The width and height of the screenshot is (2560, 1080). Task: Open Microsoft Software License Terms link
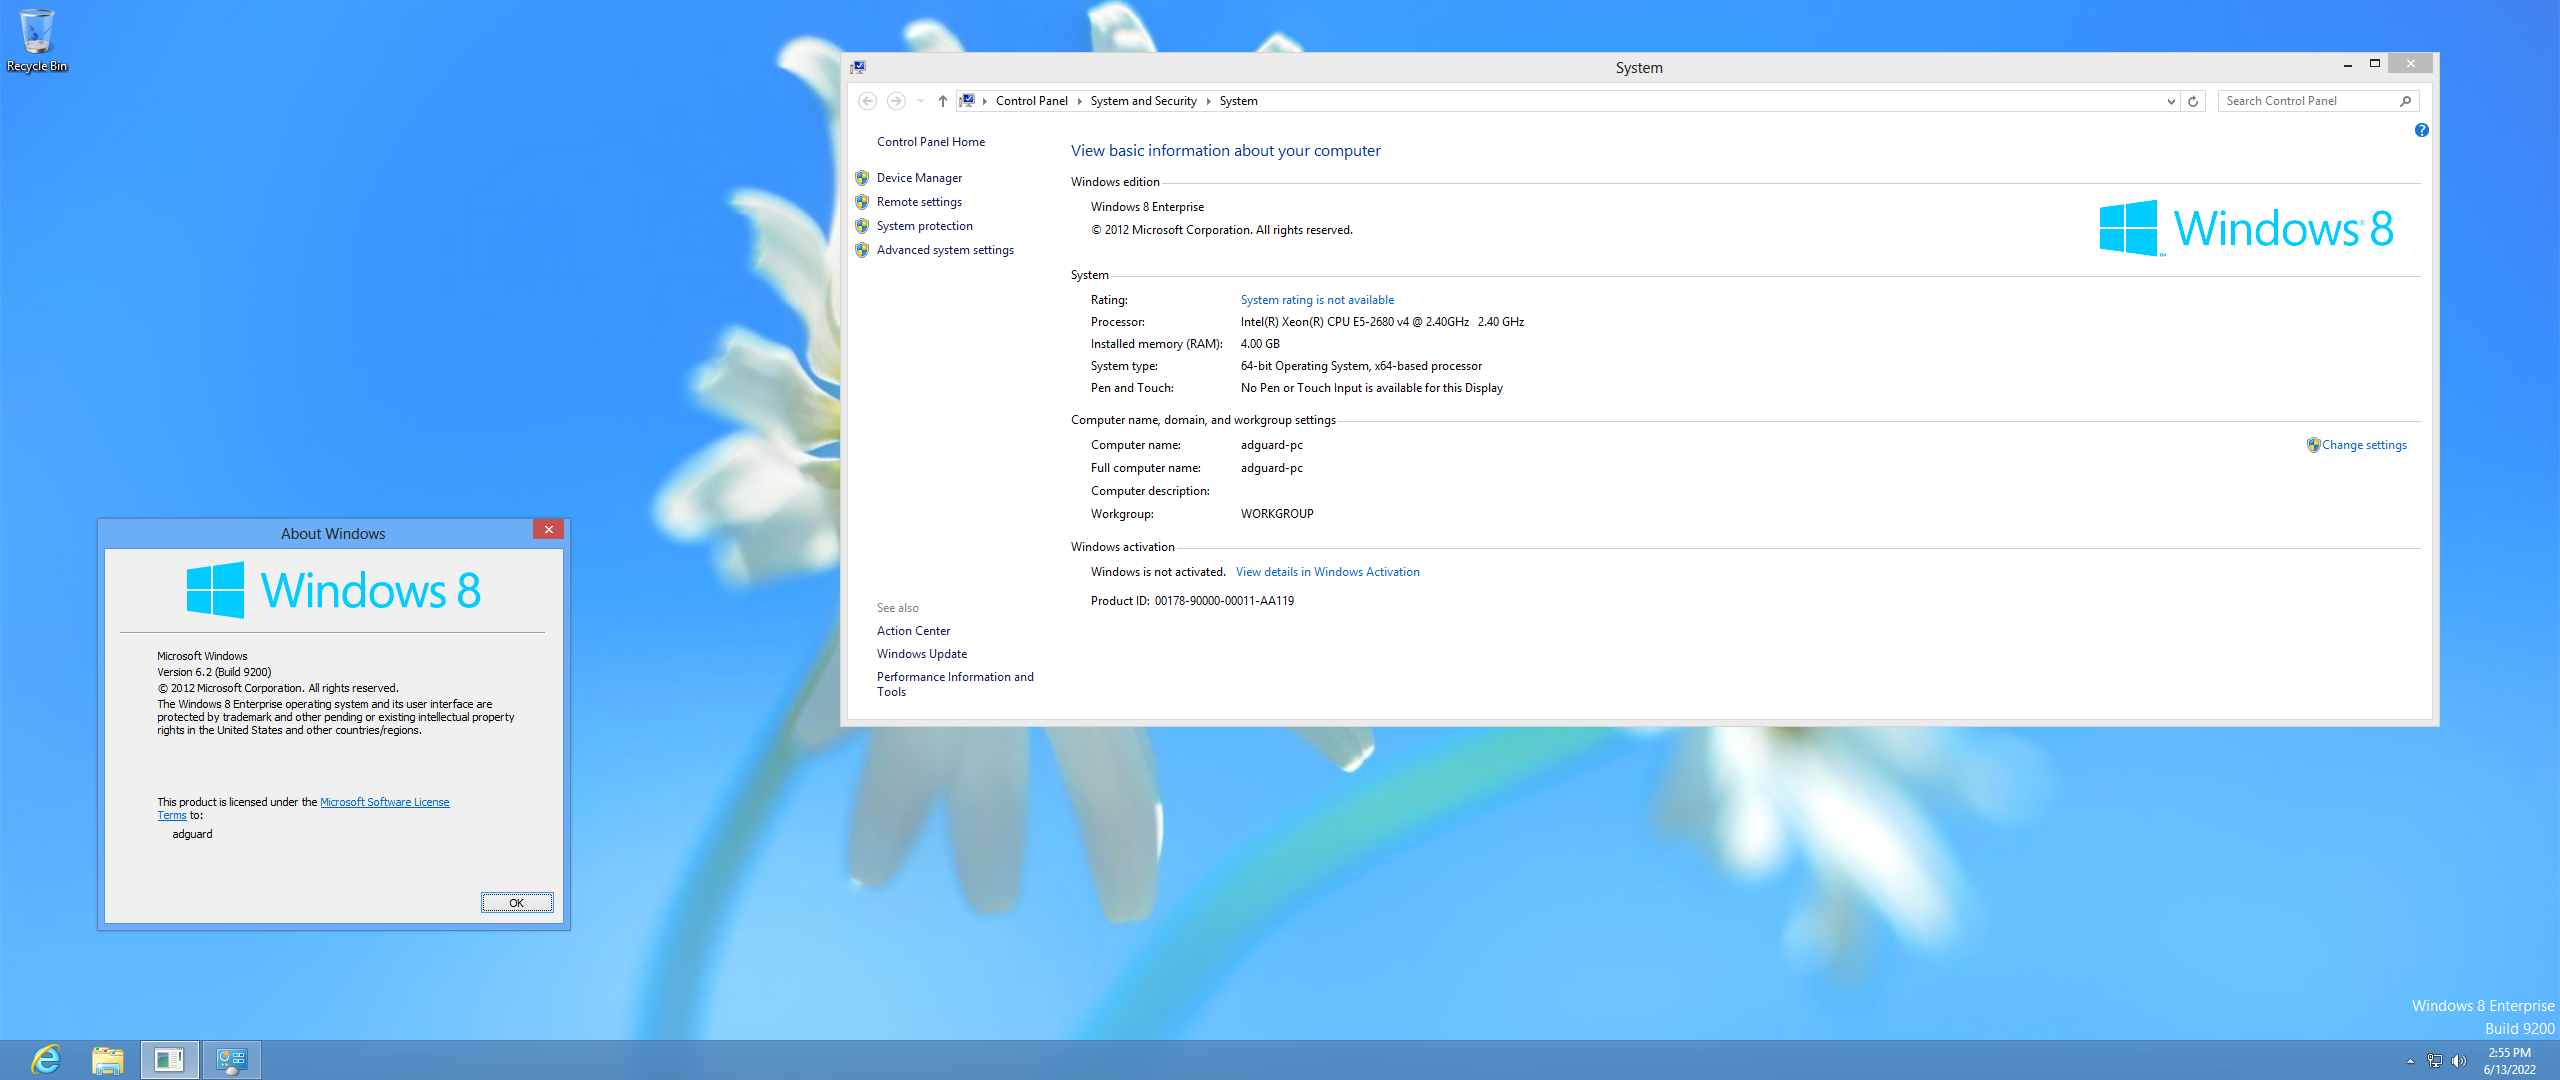384,802
